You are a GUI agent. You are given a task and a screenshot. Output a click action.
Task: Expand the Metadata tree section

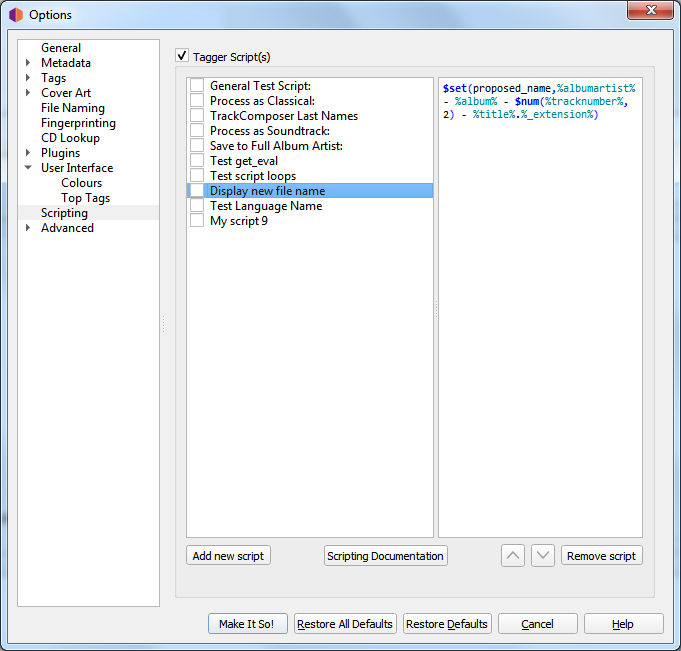28,63
